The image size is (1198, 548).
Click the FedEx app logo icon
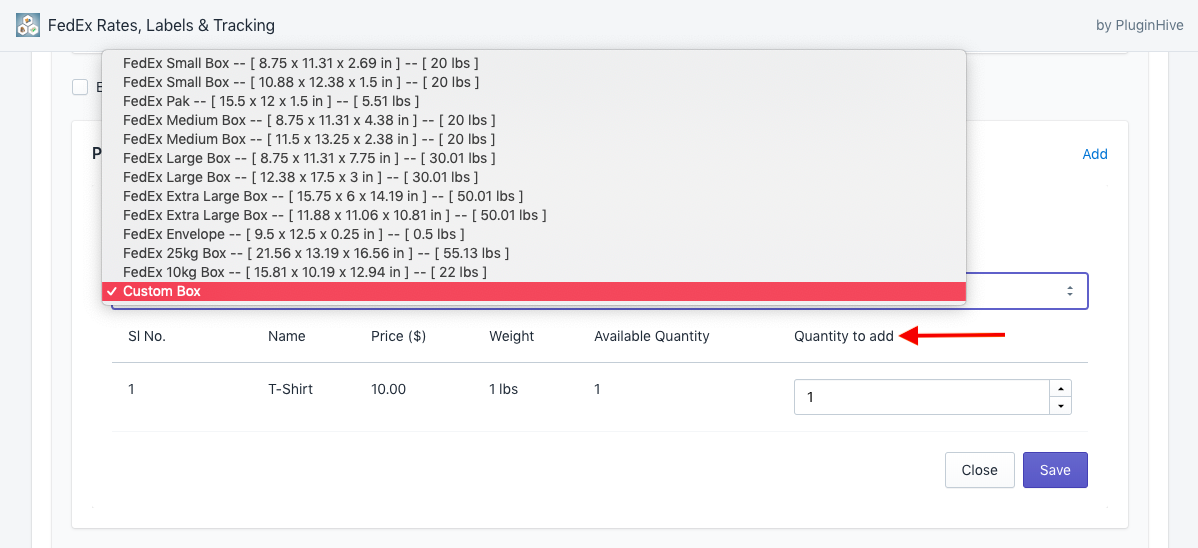[x=28, y=25]
